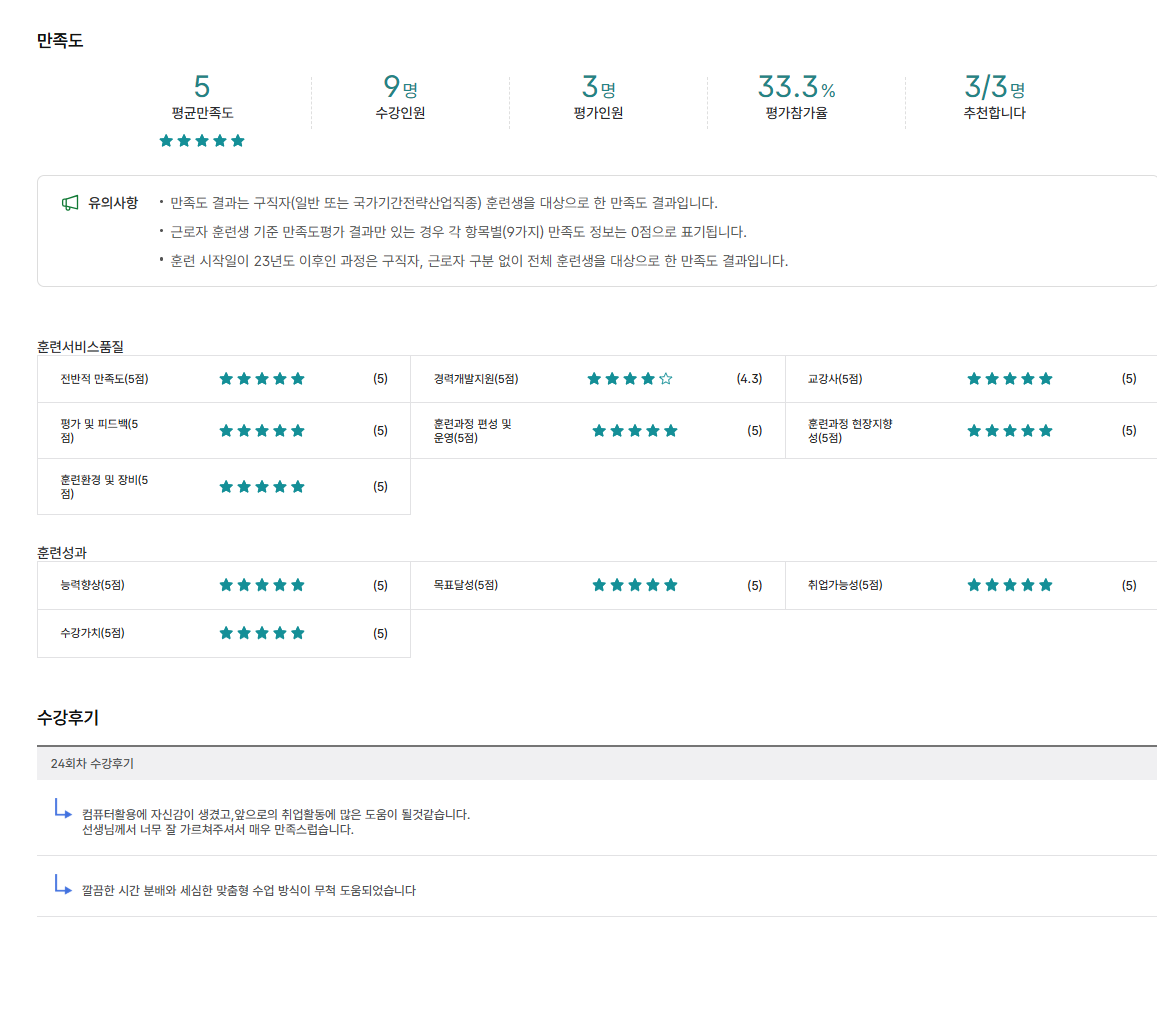Click the 경력개발지원 star rating showing 4.3

[x=630, y=379]
